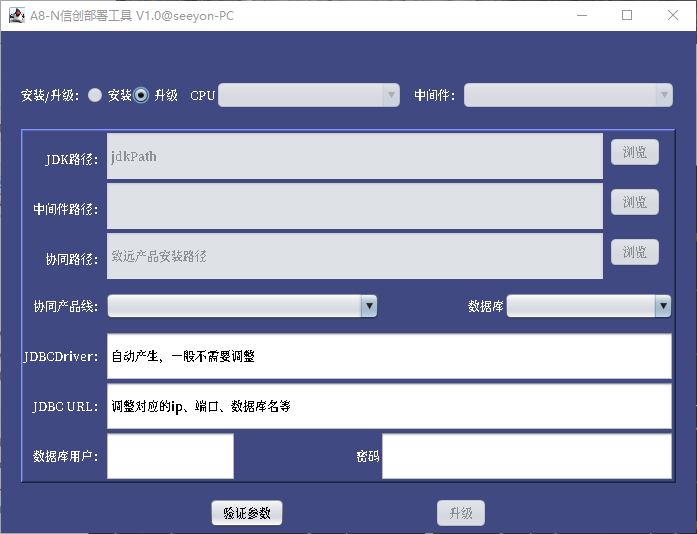Click the 中间件路径 input field

click(355, 206)
